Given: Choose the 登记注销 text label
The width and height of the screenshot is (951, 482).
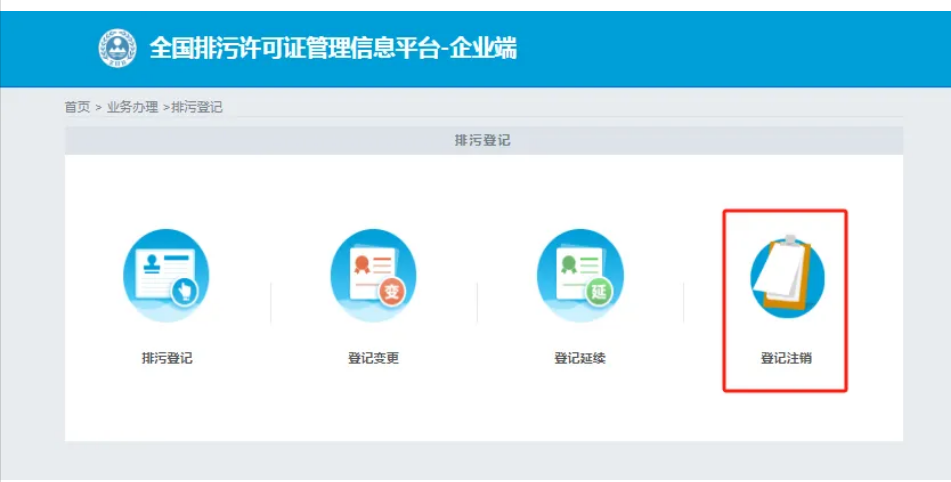Looking at the screenshot, I should [786, 358].
